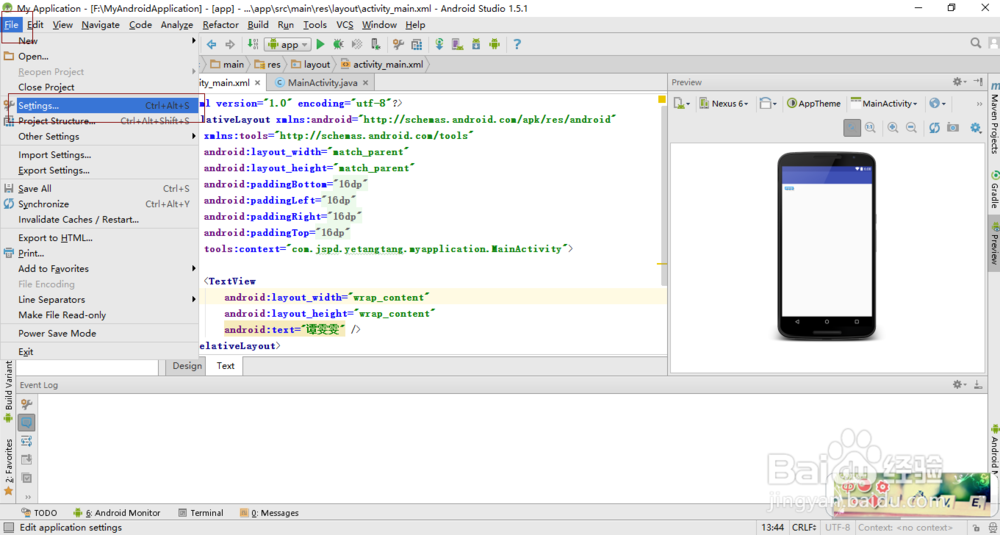
Task: Switch to MainActivity.java tab
Action: tap(323, 83)
